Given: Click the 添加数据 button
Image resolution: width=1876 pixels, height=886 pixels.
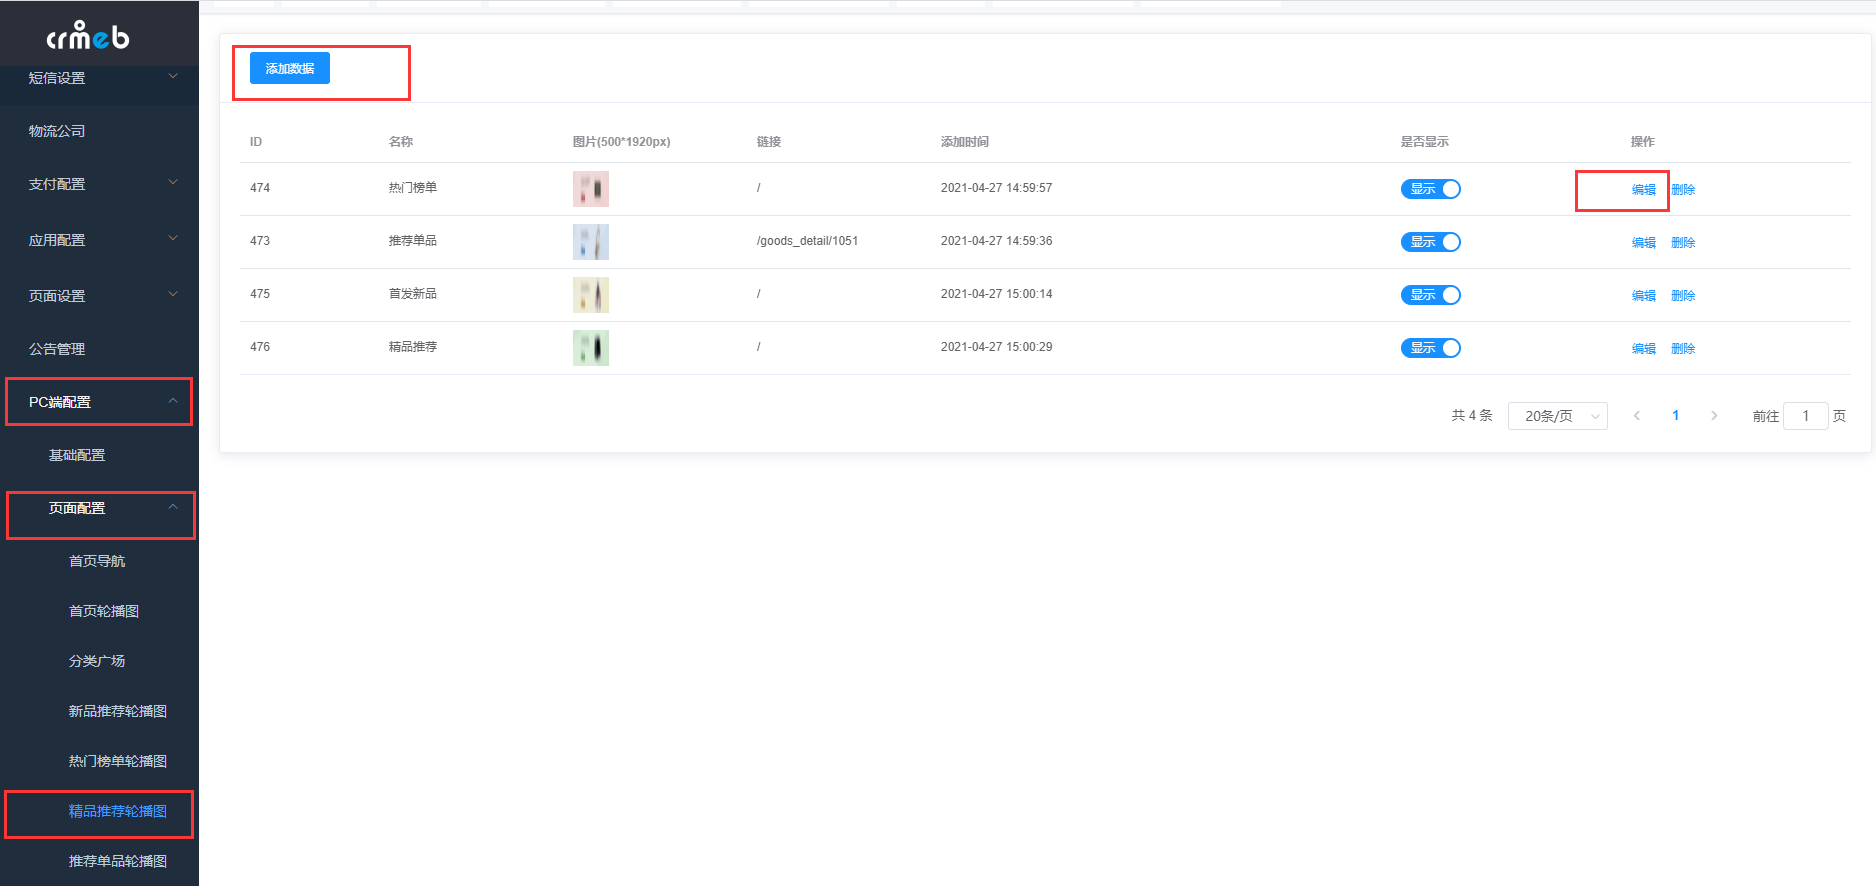Looking at the screenshot, I should coord(290,68).
